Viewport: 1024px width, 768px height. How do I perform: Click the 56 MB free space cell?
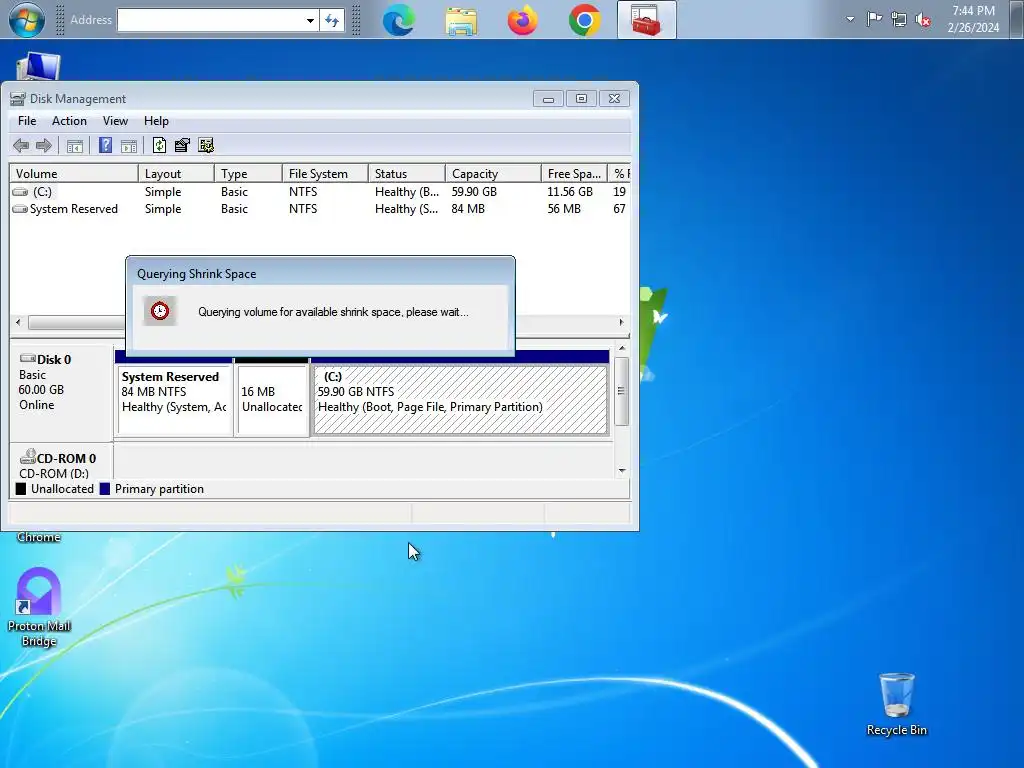click(x=564, y=209)
